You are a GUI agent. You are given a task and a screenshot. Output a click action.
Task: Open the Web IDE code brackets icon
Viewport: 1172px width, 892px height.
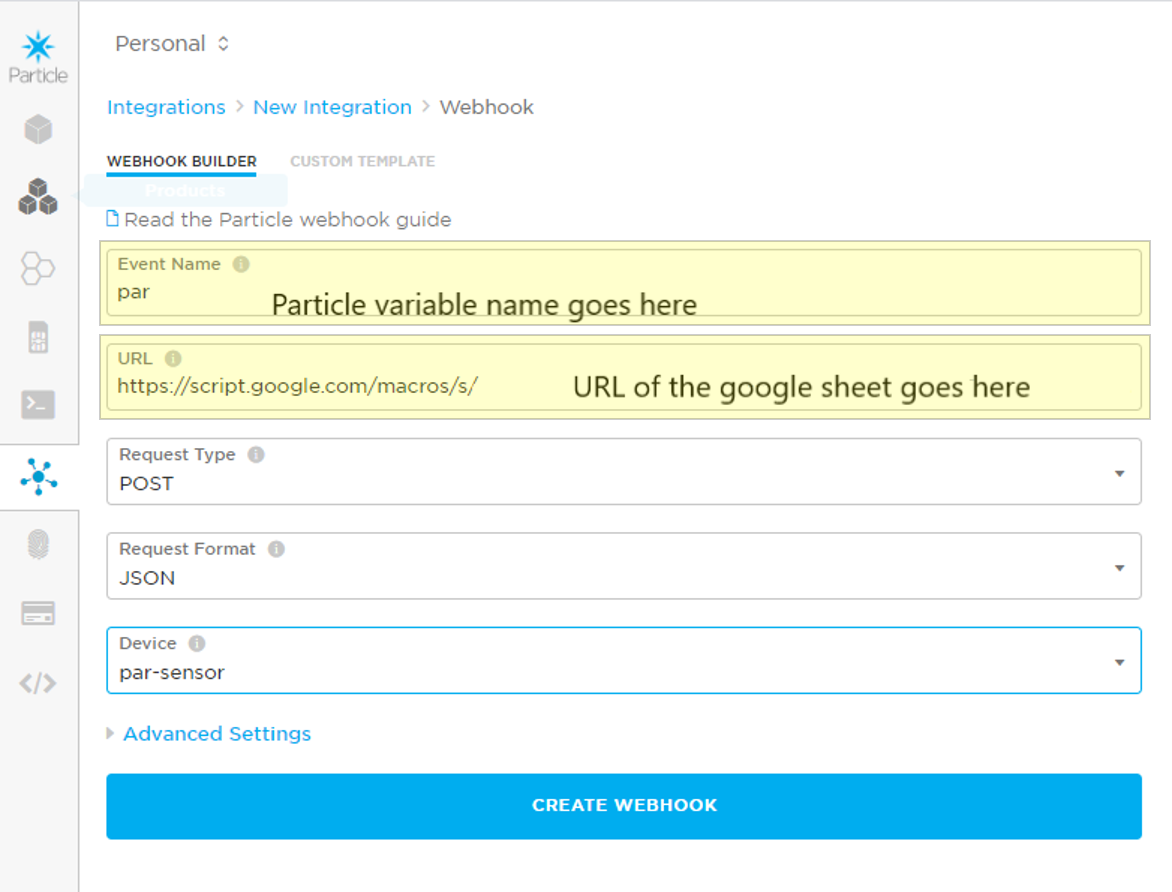pyautogui.click(x=38, y=684)
